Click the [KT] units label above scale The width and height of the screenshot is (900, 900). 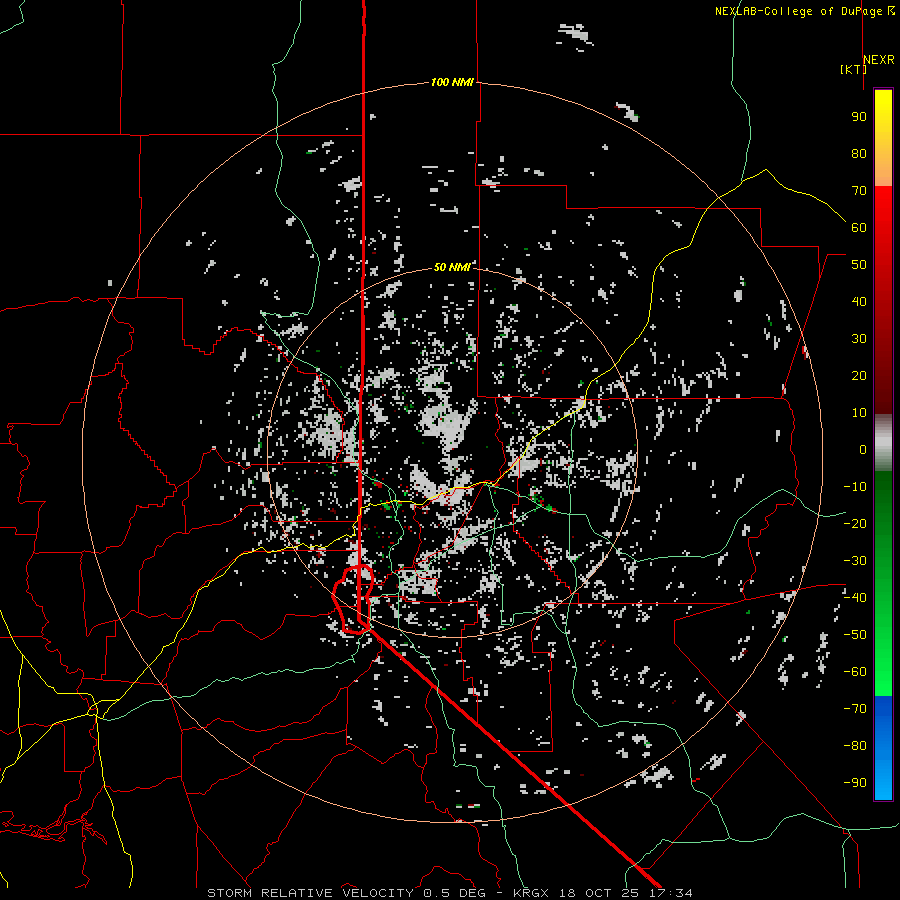coord(853,69)
